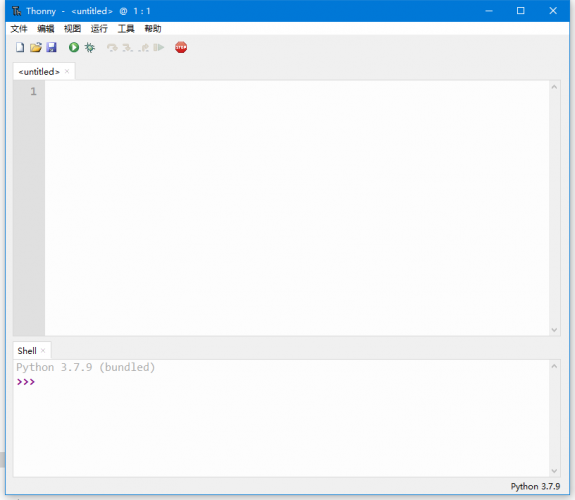
Task: Stop/restart backend with red STOP icon
Action: [181, 47]
